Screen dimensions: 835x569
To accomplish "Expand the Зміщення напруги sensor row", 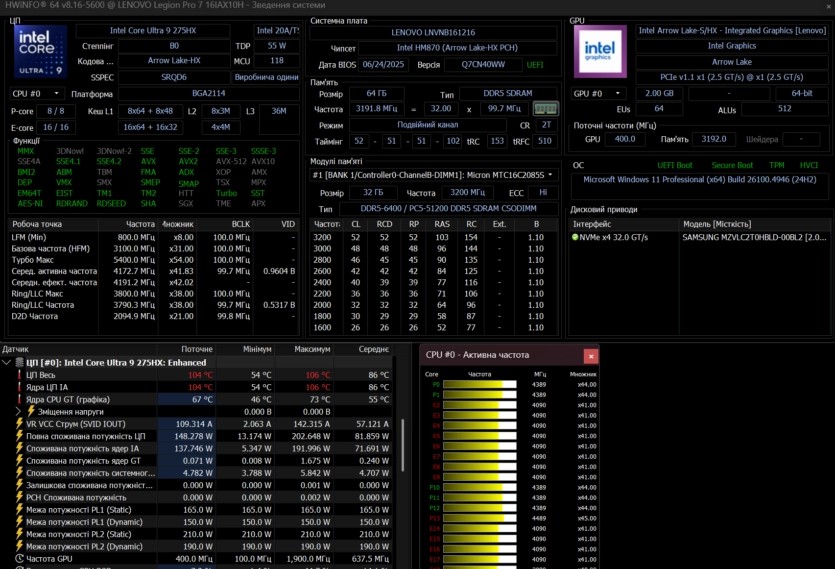I will pos(18,411).
